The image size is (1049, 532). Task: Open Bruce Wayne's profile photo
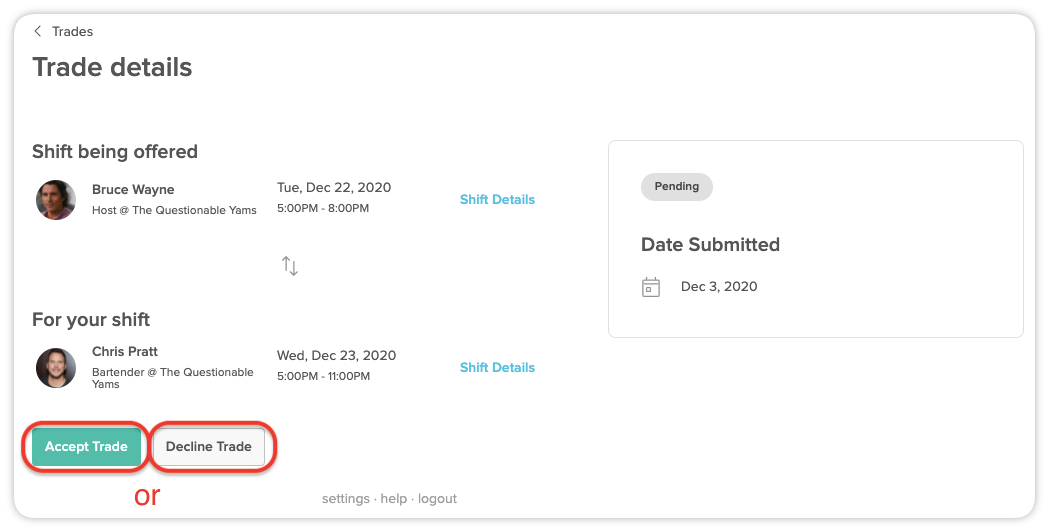(x=56, y=199)
